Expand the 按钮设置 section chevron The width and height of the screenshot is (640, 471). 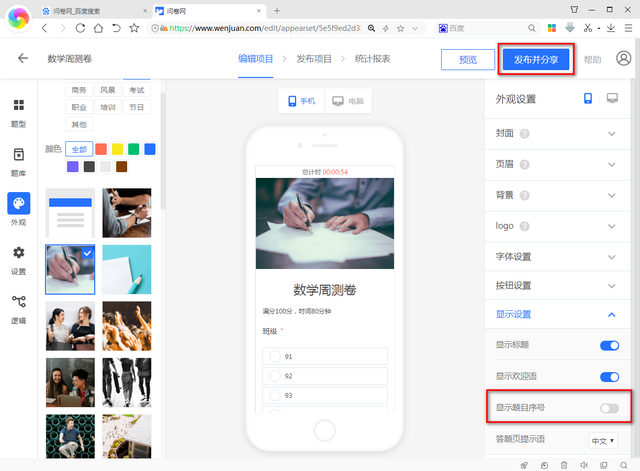click(611, 286)
